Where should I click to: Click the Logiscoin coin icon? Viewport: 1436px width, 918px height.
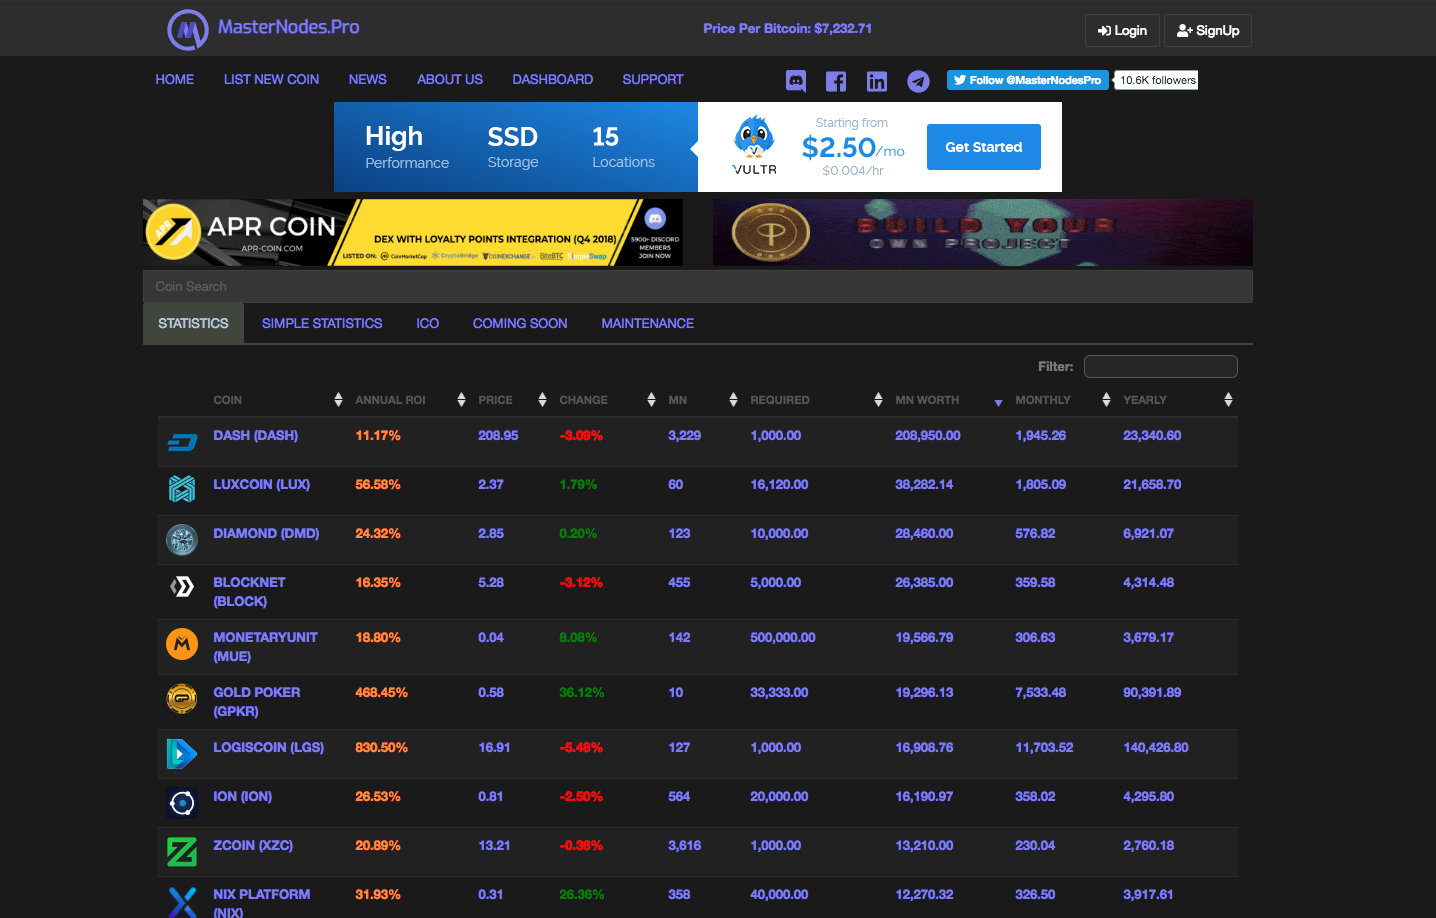pyautogui.click(x=182, y=753)
